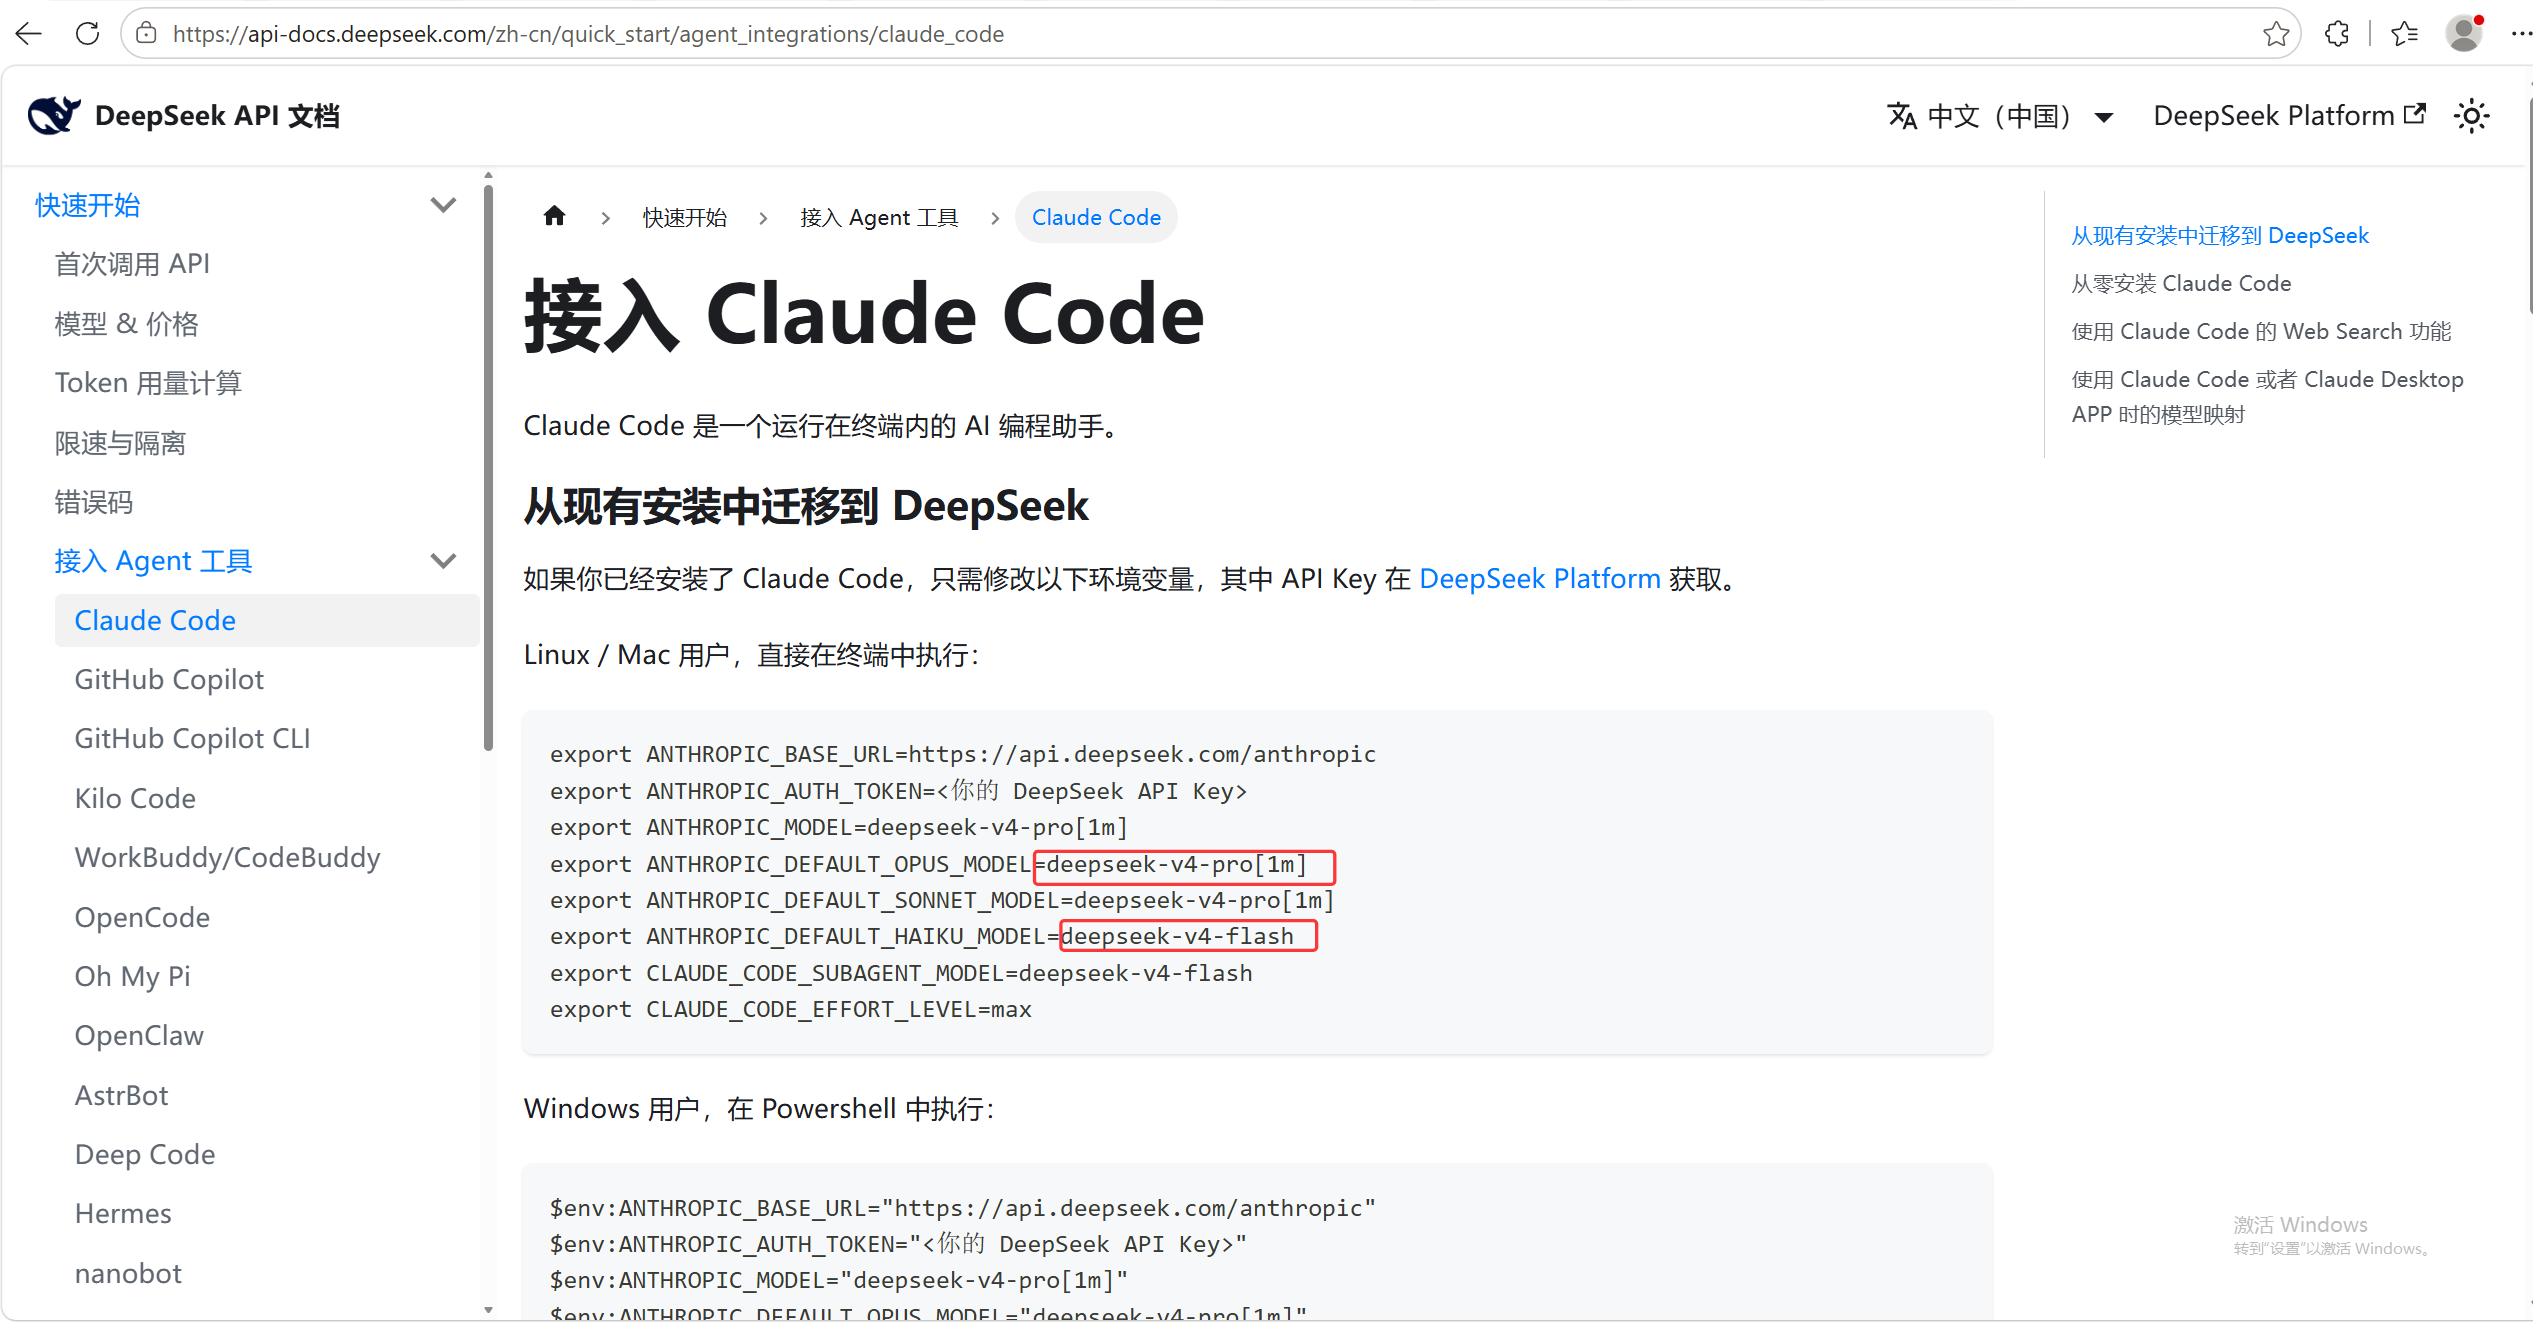
Task: Open OpenCode sidebar page
Action: (x=142, y=917)
